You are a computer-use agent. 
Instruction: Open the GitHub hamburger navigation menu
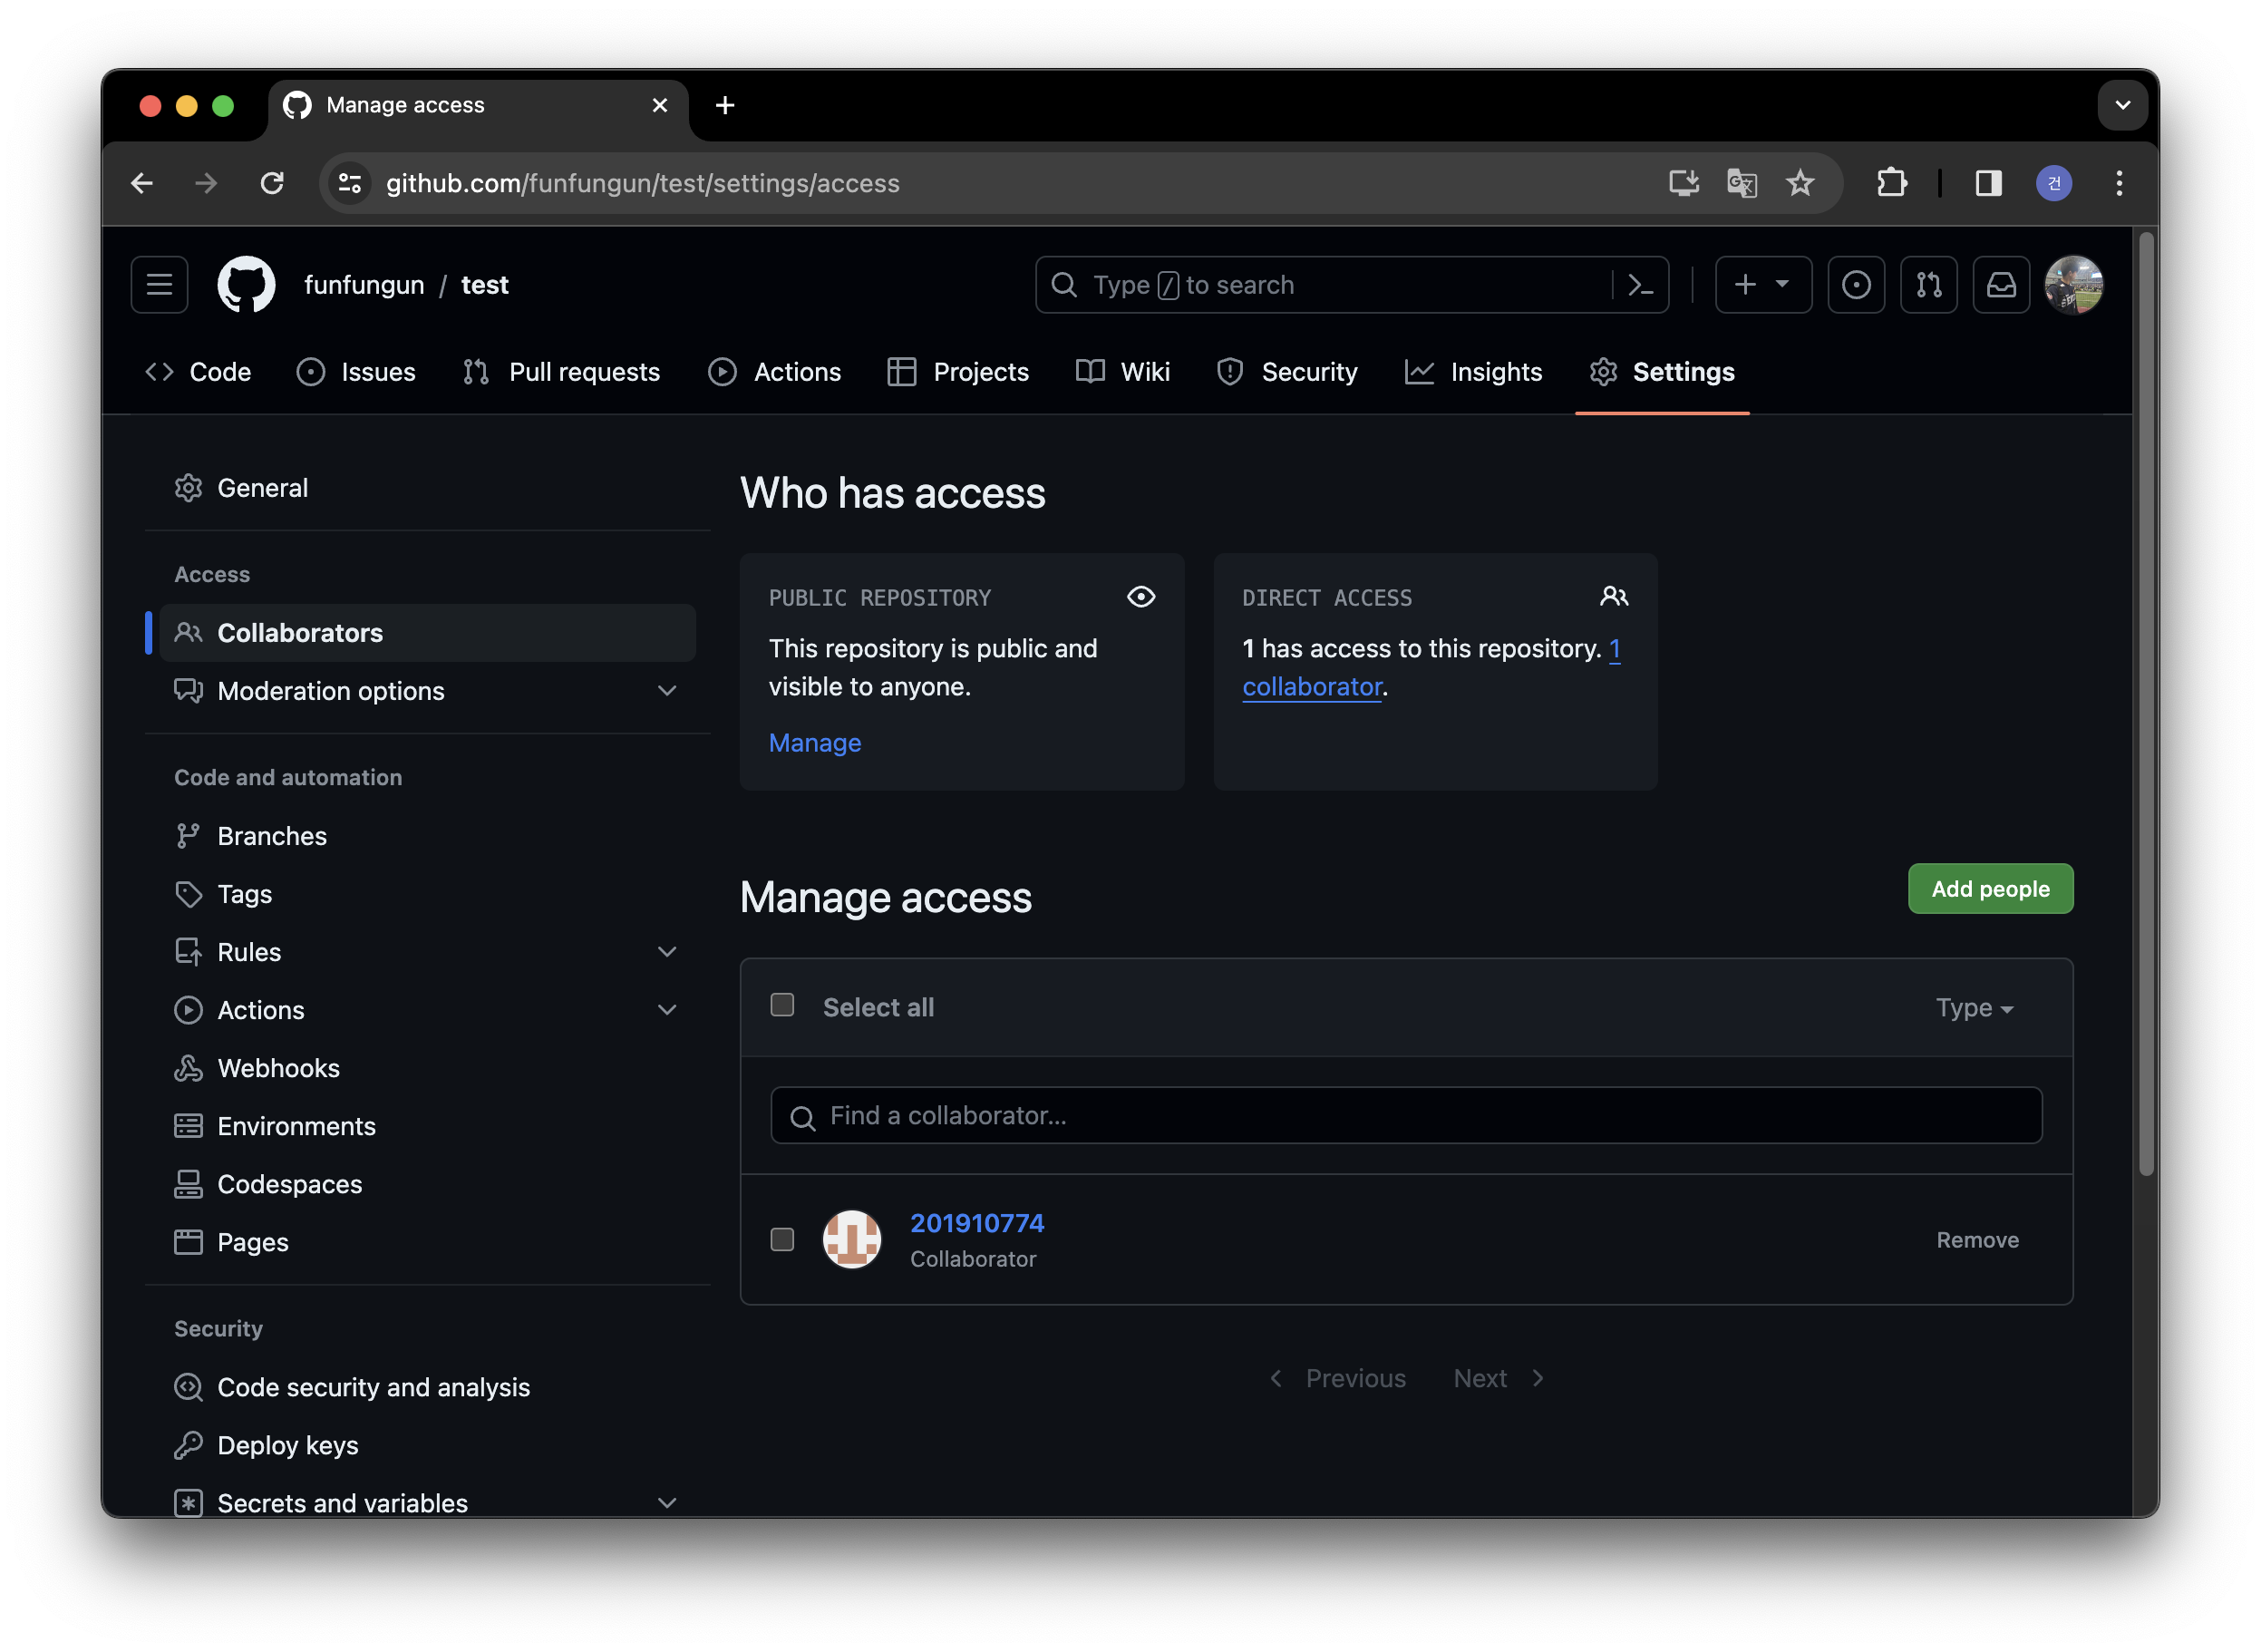(159, 285)
